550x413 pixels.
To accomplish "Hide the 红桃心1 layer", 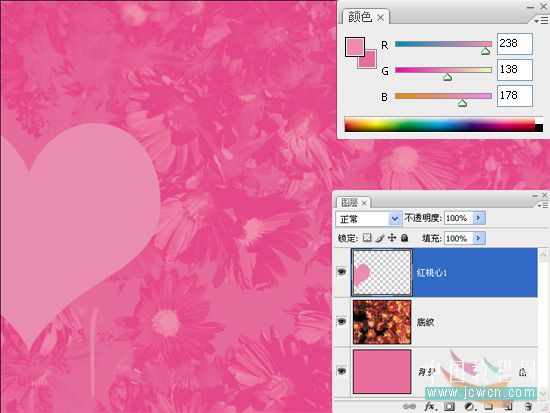I will (341, 272).
